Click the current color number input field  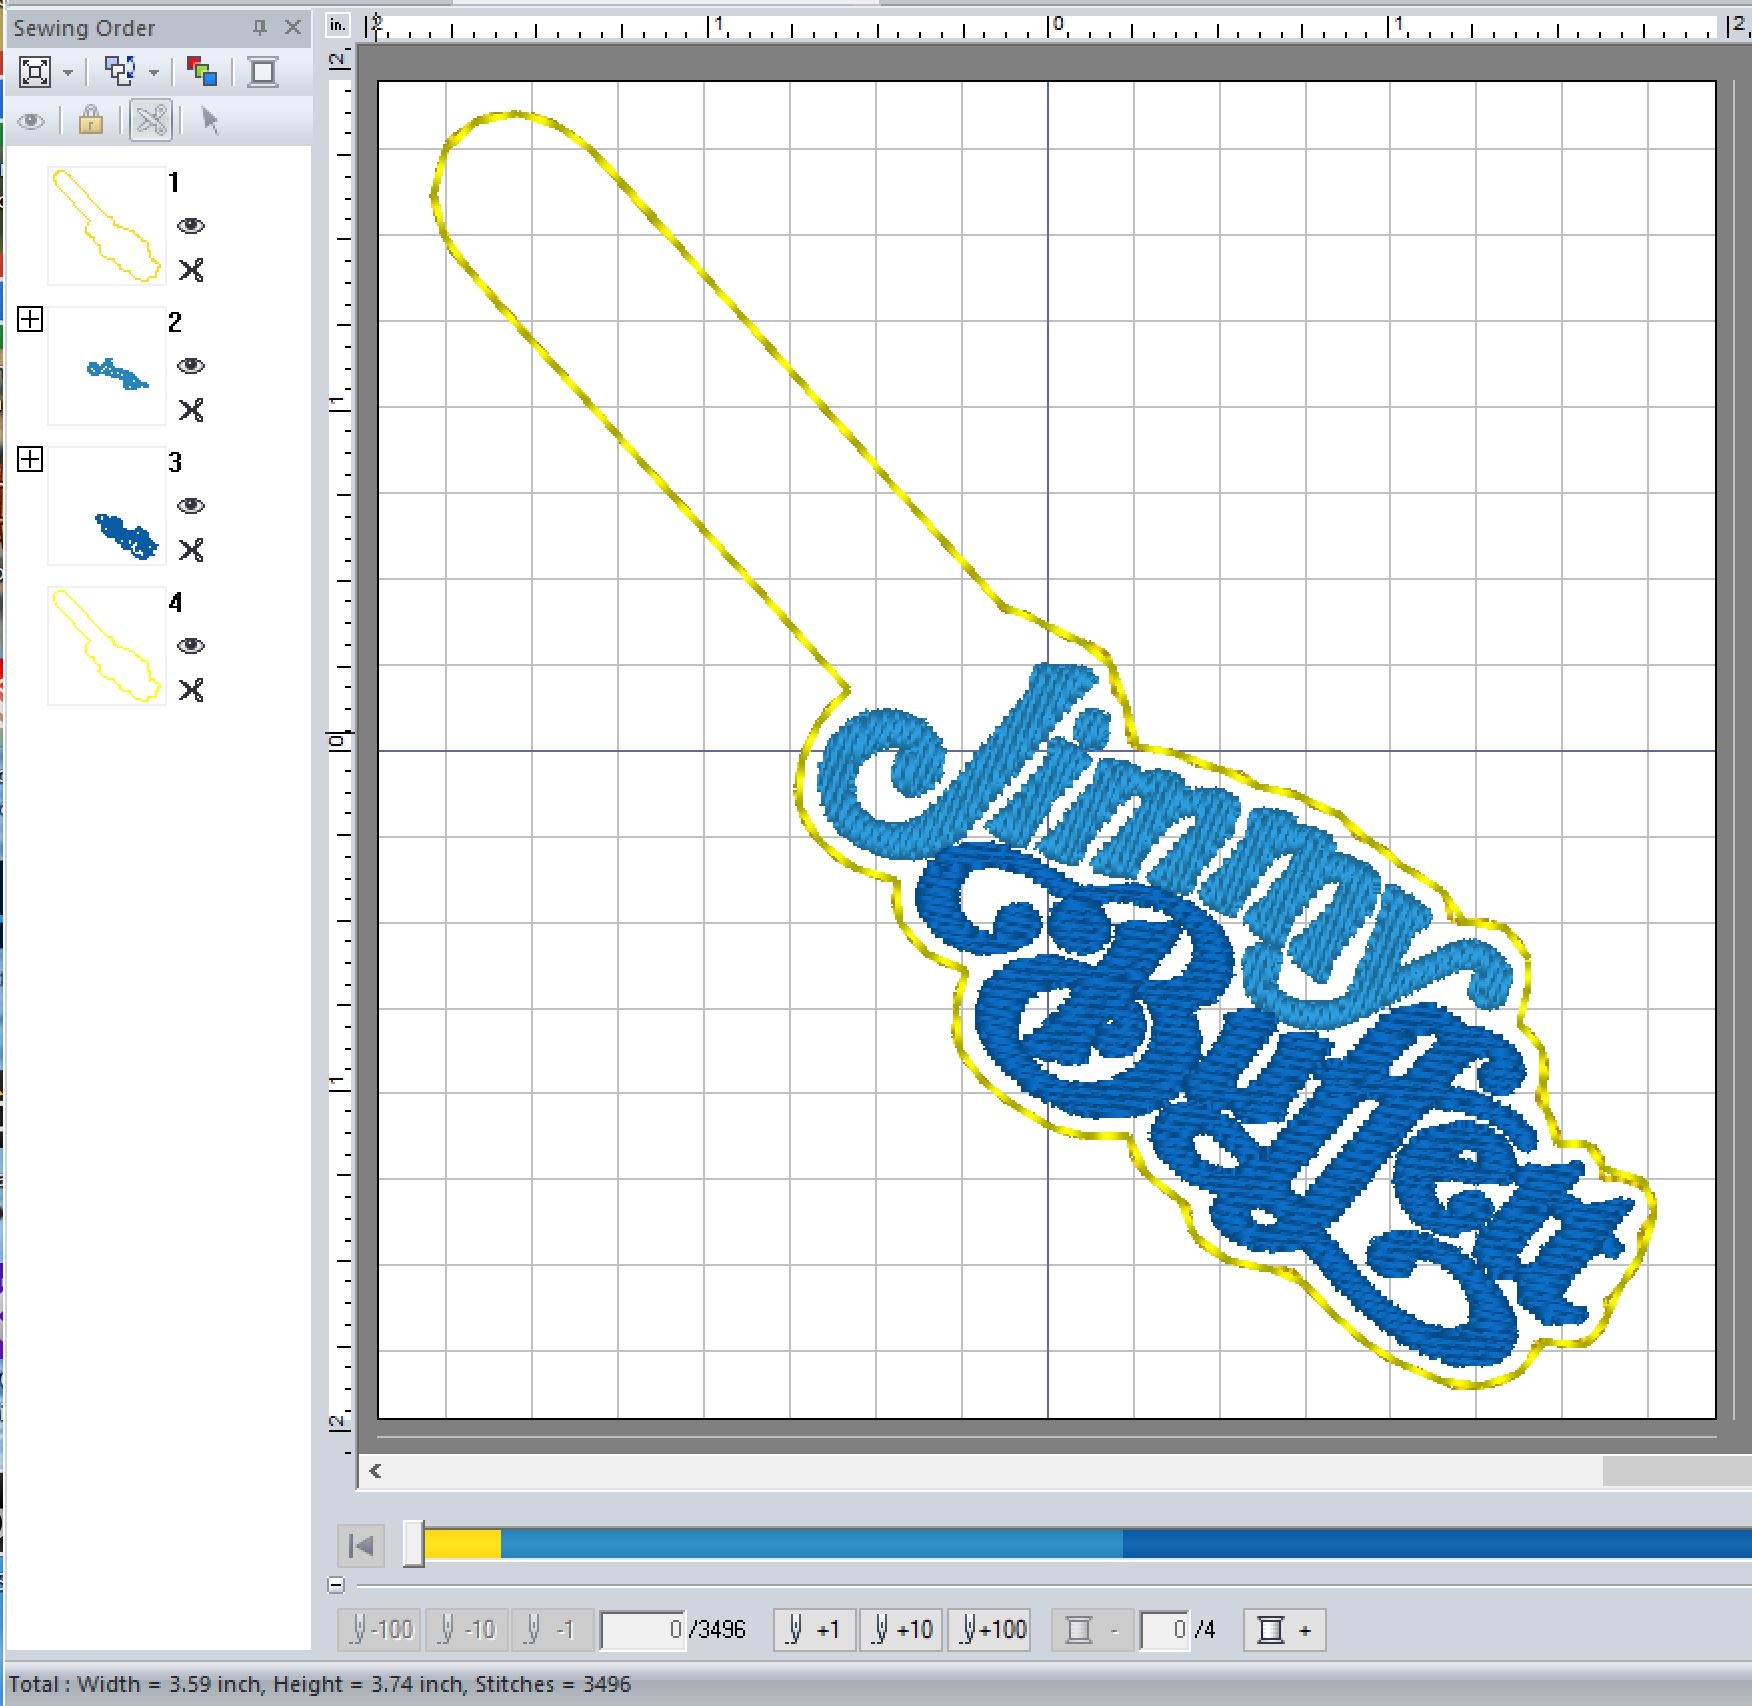[x=1164, y=1630]
